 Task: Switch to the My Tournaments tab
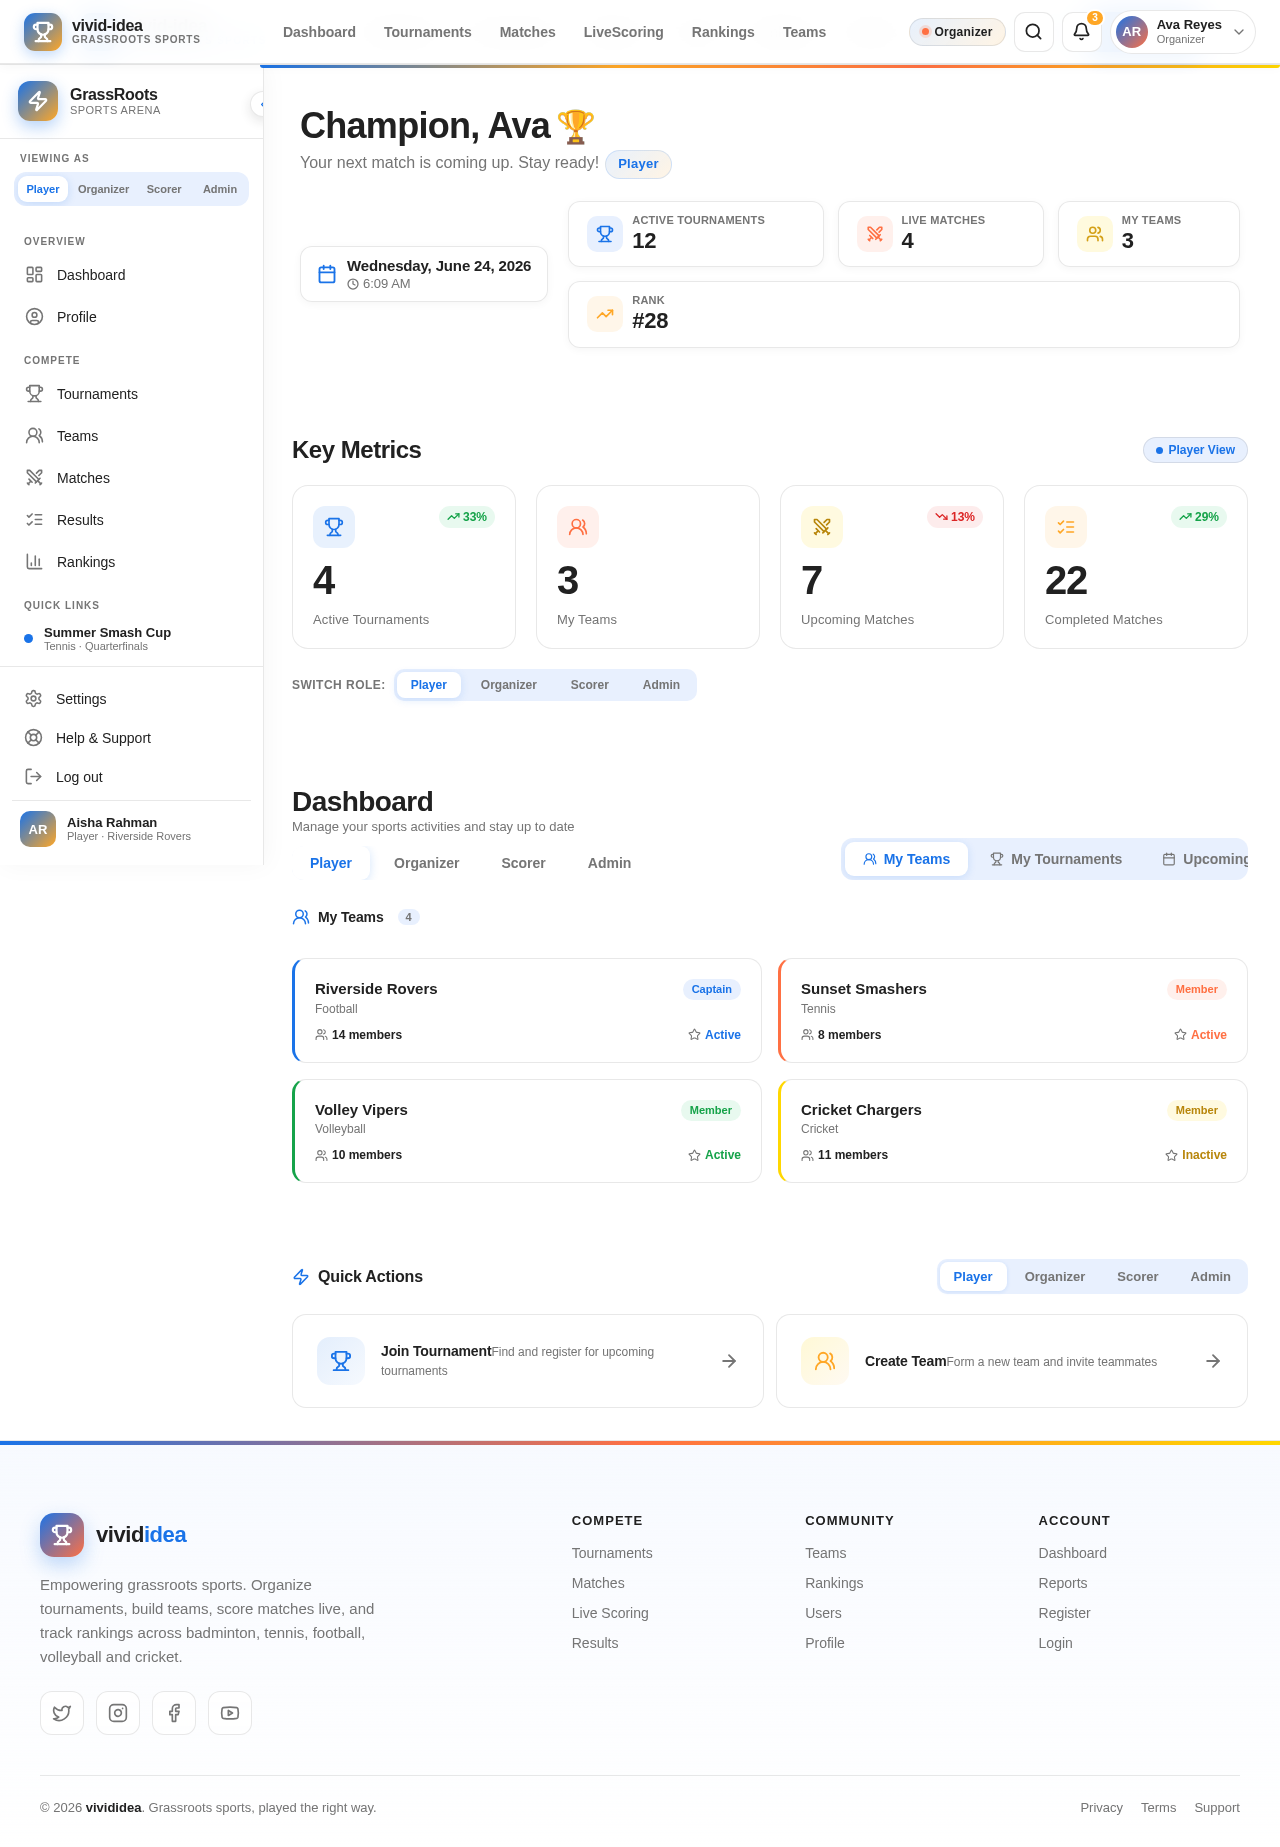(1056, 859)
